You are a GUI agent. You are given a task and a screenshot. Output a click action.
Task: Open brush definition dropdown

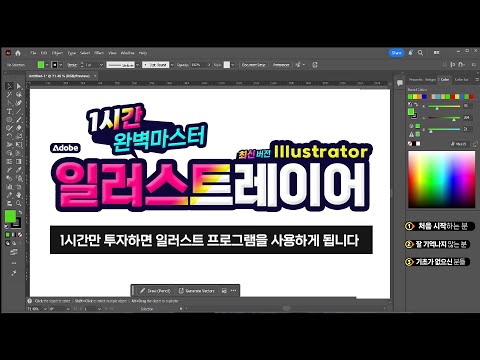tap(172, 65)
